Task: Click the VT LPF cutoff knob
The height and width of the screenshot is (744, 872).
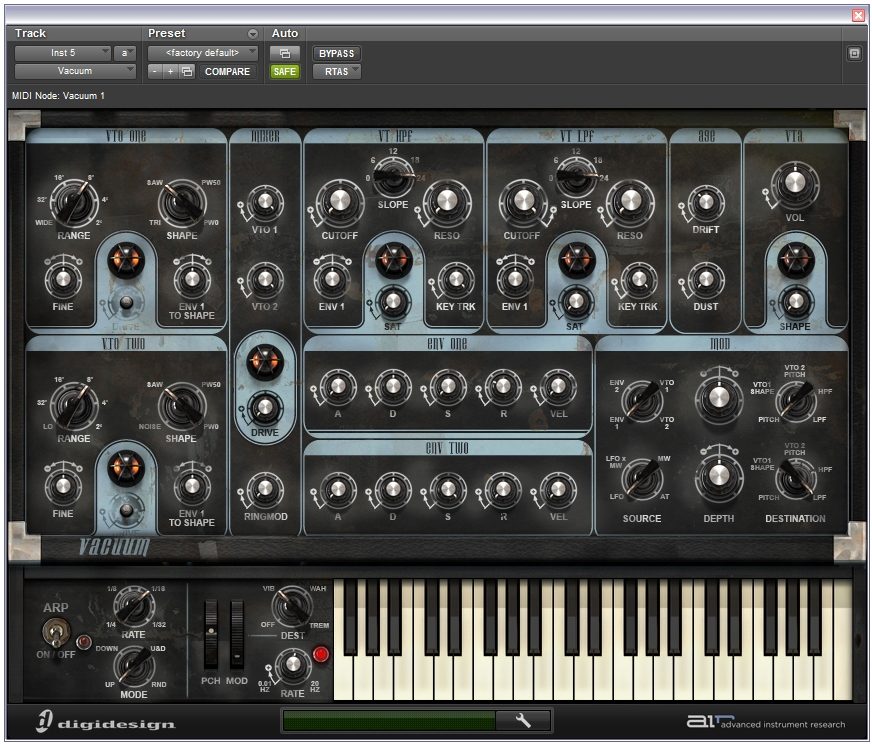Action: [x=522, y=204]
